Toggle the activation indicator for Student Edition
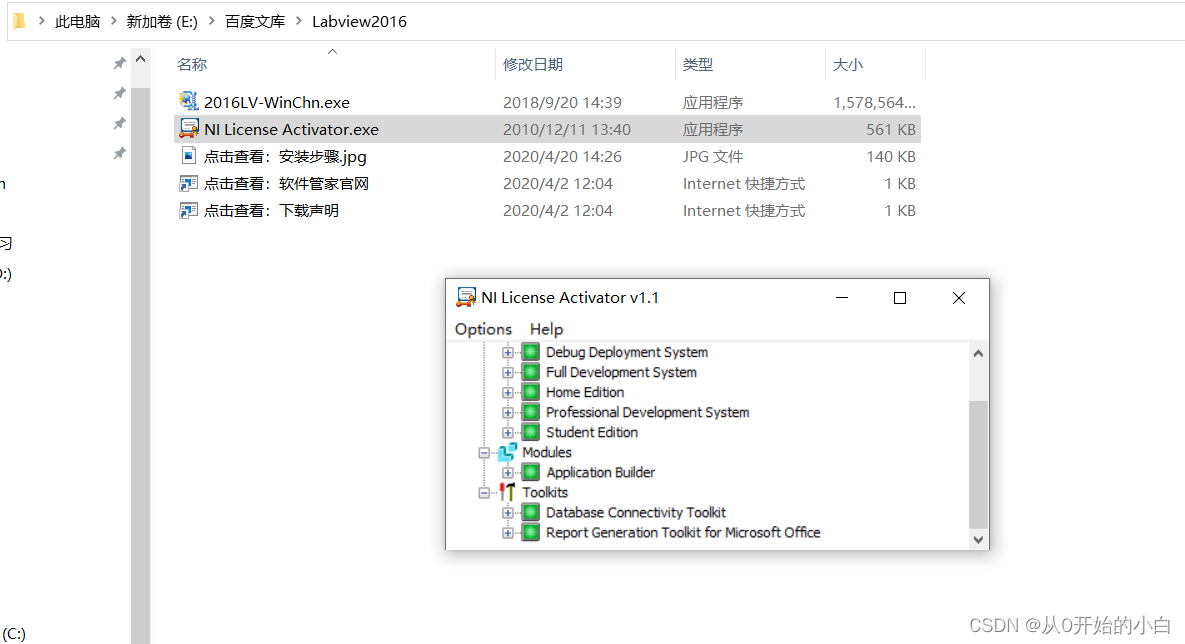The image size is (1185, 644). point(530,432)
